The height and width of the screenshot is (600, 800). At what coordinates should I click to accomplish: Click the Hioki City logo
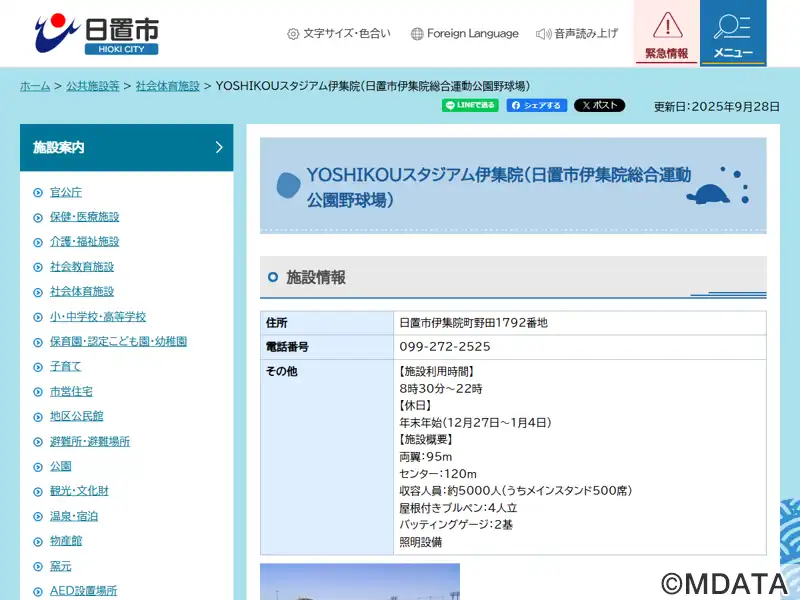tap(96, 33)
